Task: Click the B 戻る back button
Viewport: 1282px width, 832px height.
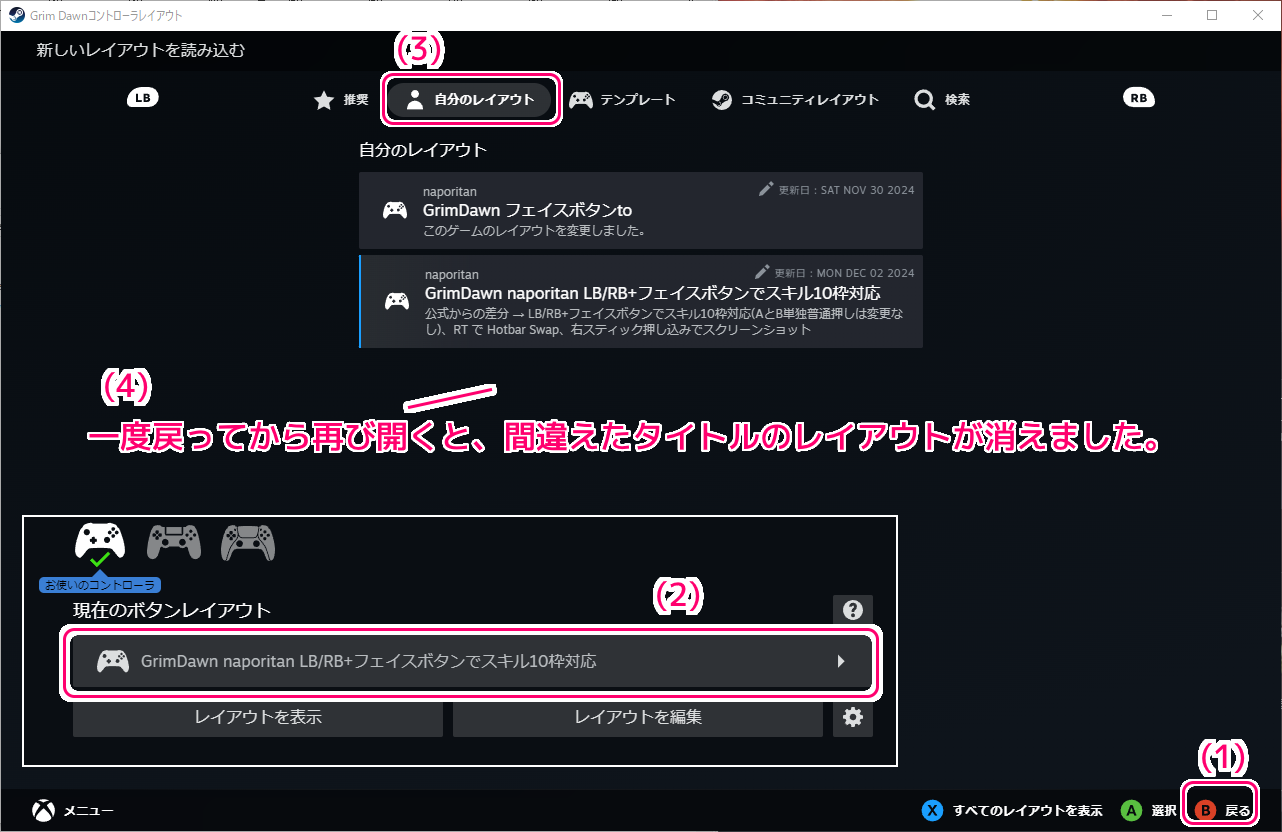Action: (1222, 810)
